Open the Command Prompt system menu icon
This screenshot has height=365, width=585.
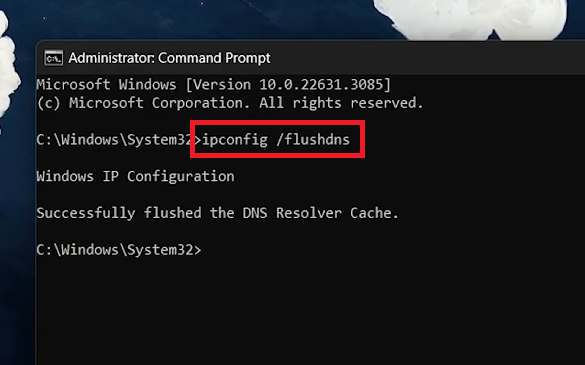click(x=53, y=58)
